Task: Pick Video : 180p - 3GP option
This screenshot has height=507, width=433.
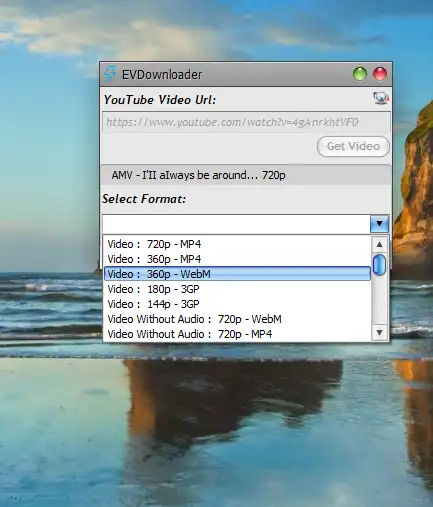Action: point(237,289)
